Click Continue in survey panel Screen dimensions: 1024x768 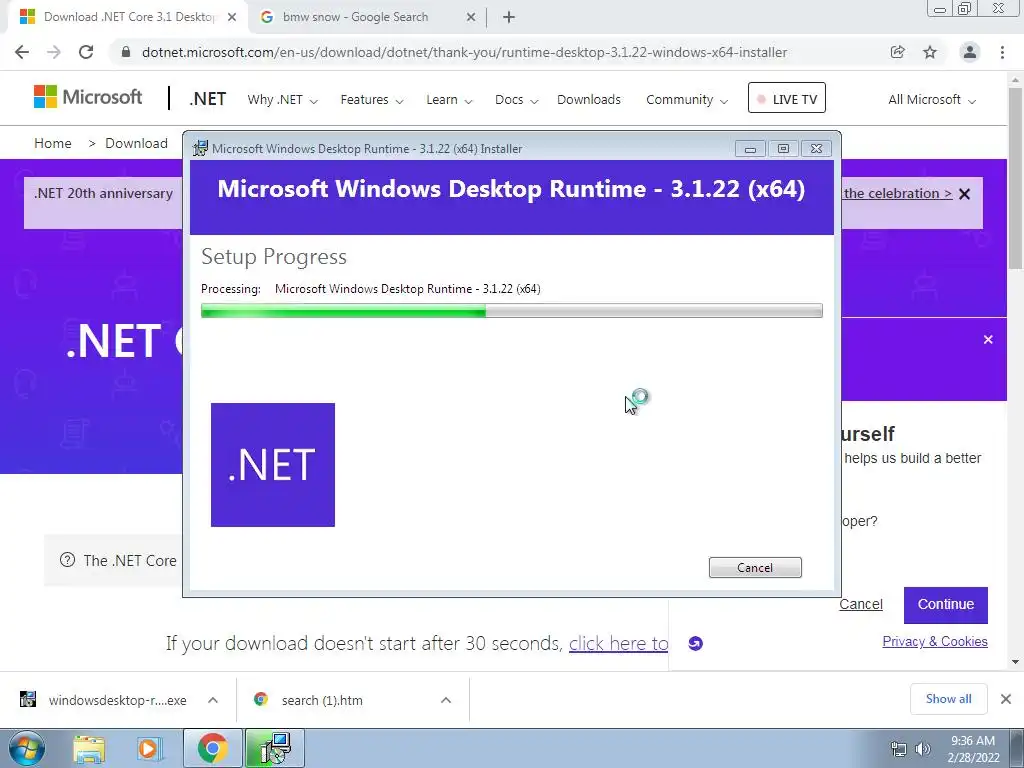click(x=946, y=605)
